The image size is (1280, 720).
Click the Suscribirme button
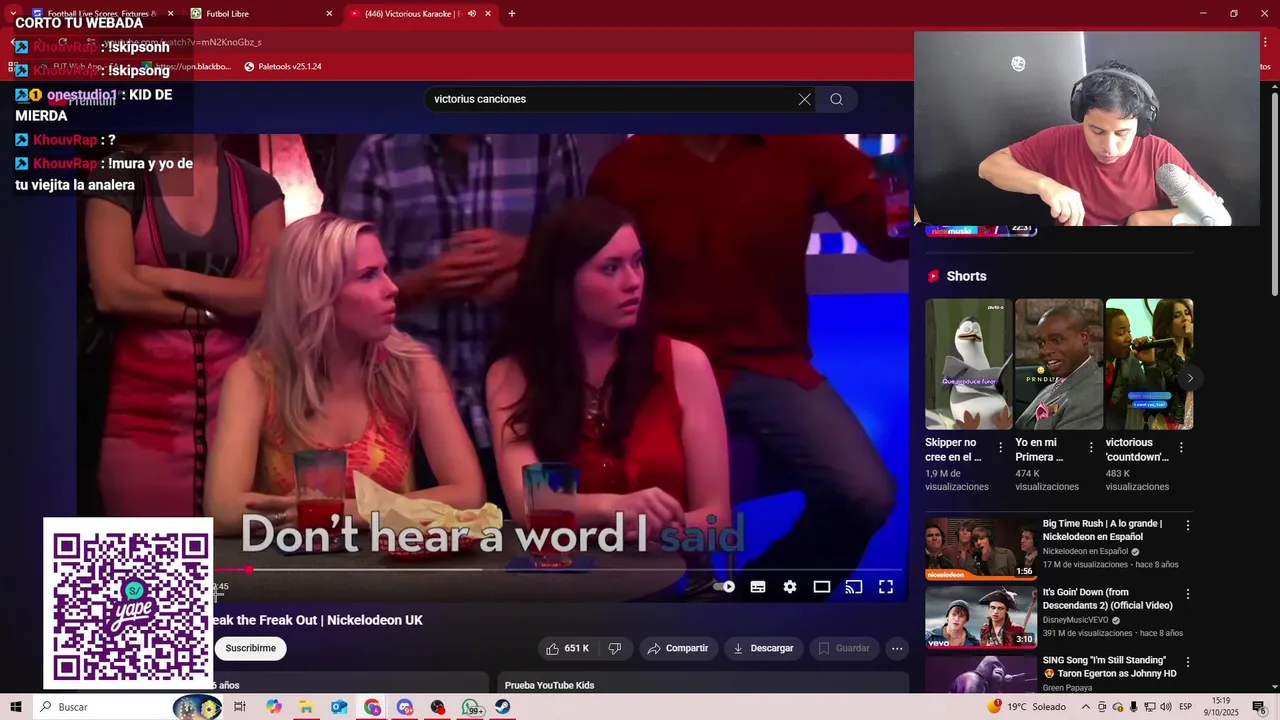click(250, 648)
